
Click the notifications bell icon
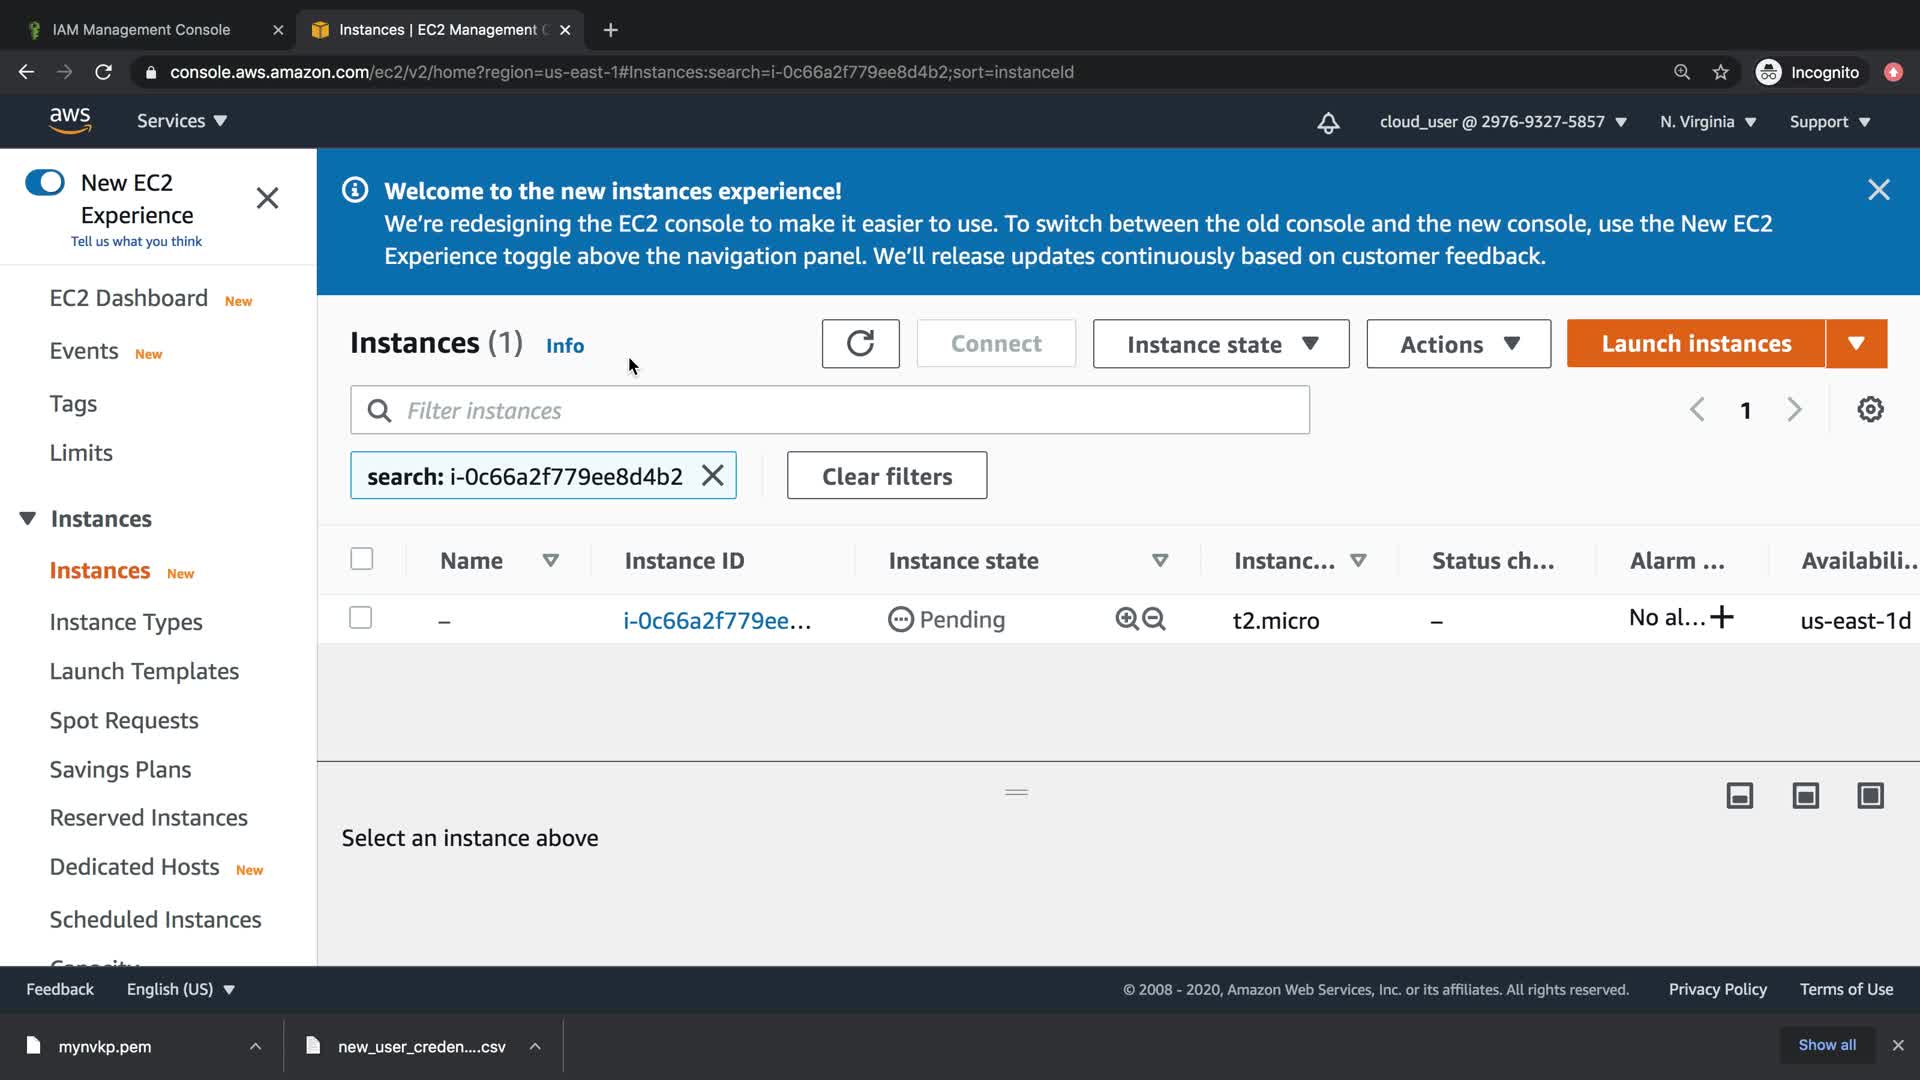pyautogui.click(x=1328, y=122)
